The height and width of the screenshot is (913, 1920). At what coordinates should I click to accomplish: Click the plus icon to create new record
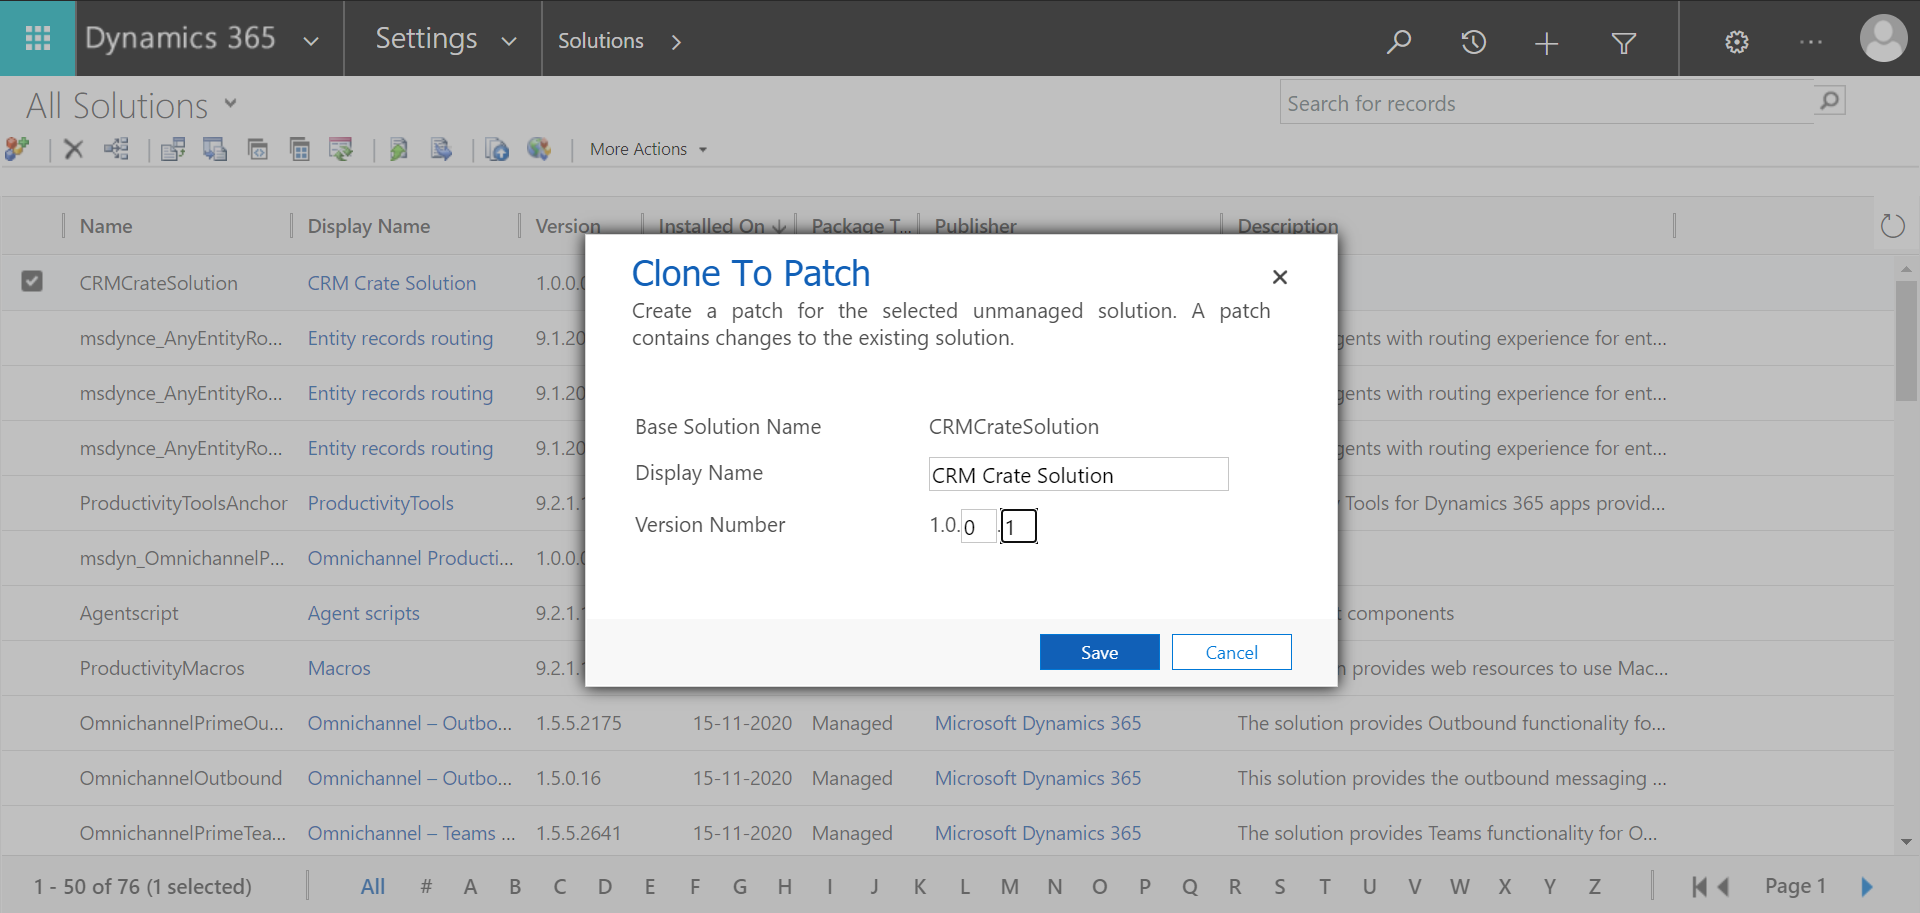(1545, 43)
